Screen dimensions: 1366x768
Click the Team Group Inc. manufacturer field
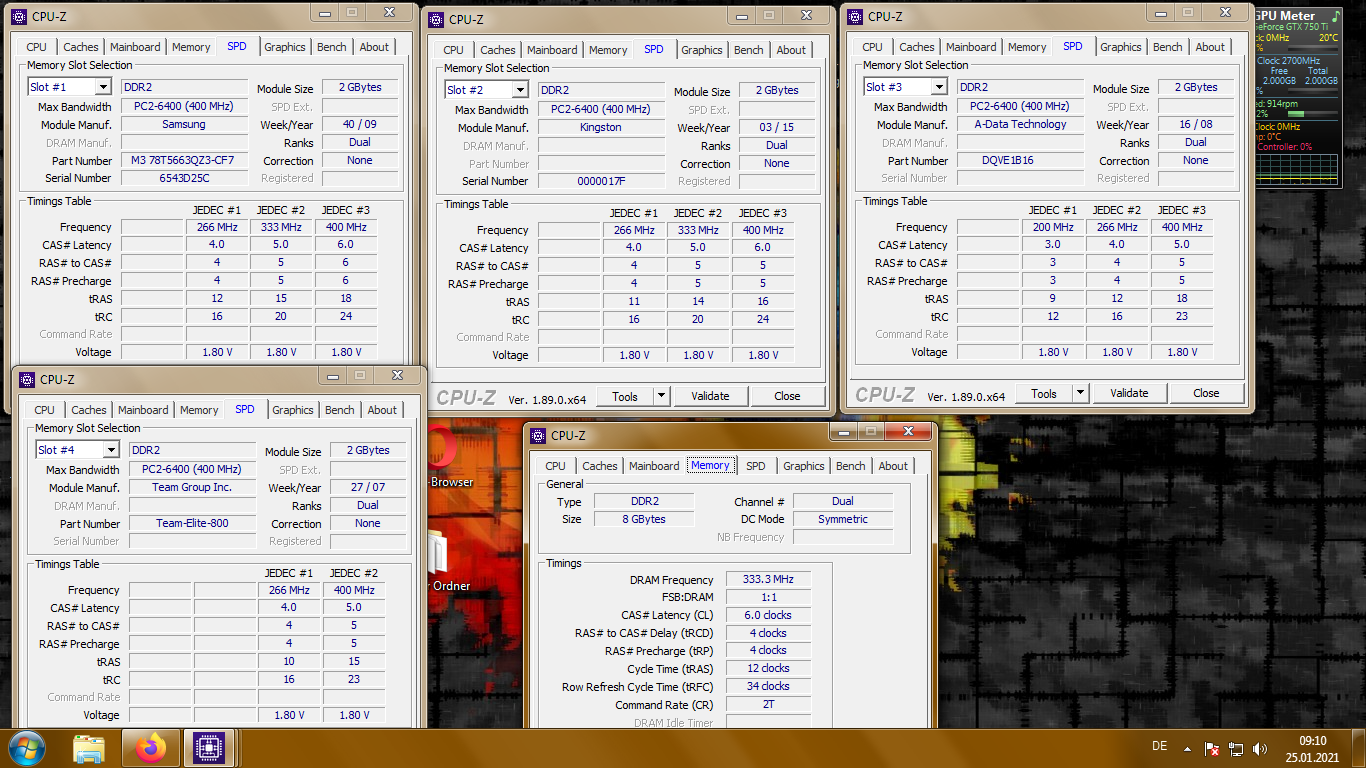click(192, 488)
